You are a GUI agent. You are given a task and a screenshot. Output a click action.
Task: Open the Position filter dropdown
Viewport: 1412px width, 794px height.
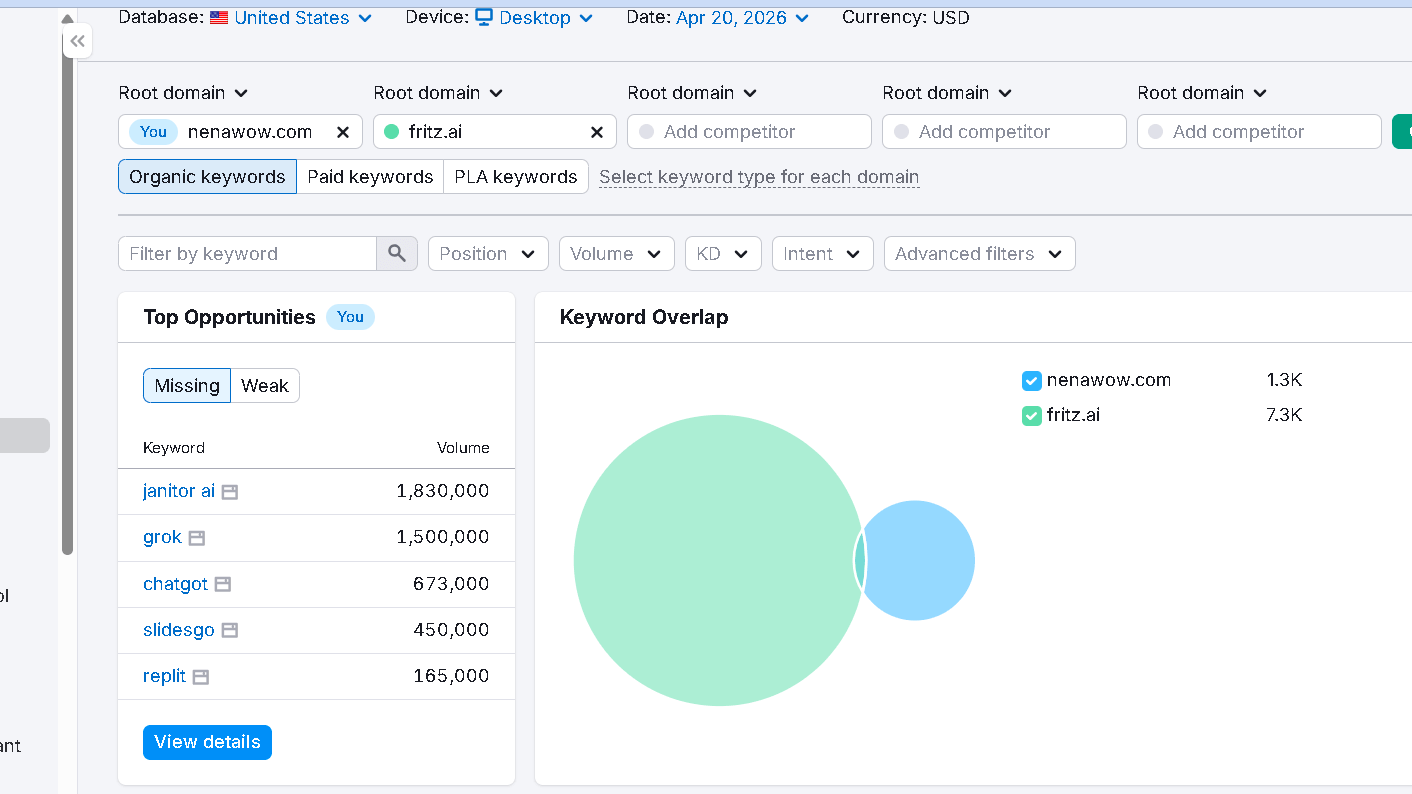pos(487,253)
